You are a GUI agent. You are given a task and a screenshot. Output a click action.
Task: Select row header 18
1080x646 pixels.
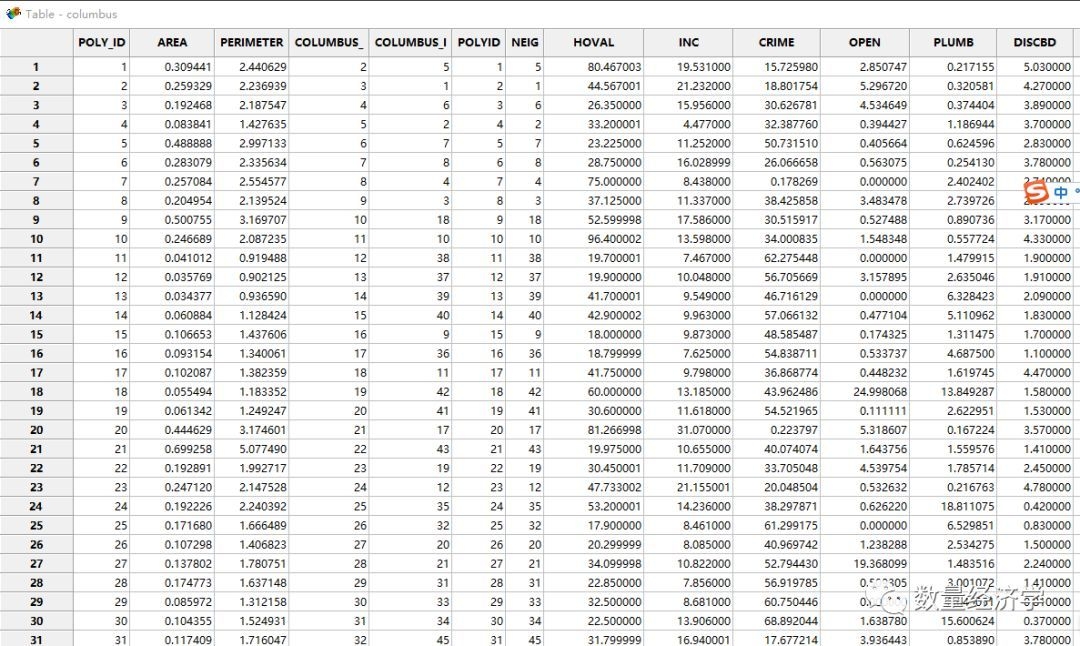[37, 392]
